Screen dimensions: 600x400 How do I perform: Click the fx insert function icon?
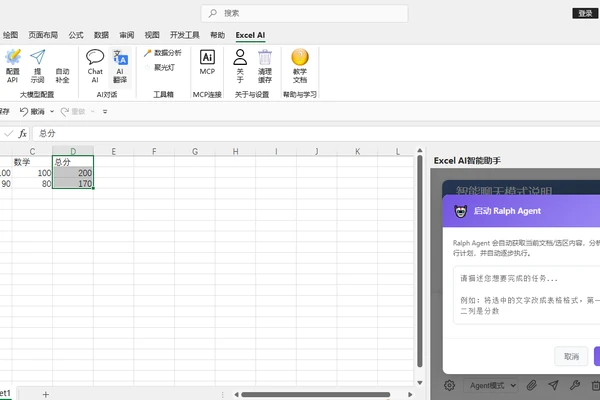click(23, 133)
